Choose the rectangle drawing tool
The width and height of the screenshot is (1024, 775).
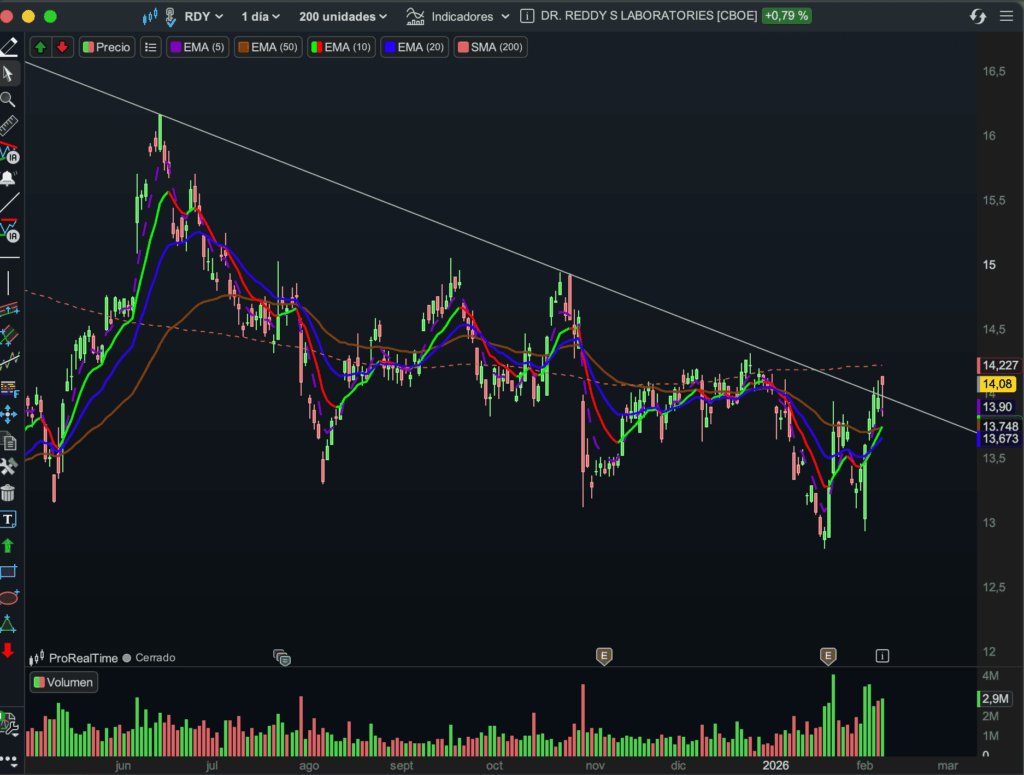(x=8, y=572)
